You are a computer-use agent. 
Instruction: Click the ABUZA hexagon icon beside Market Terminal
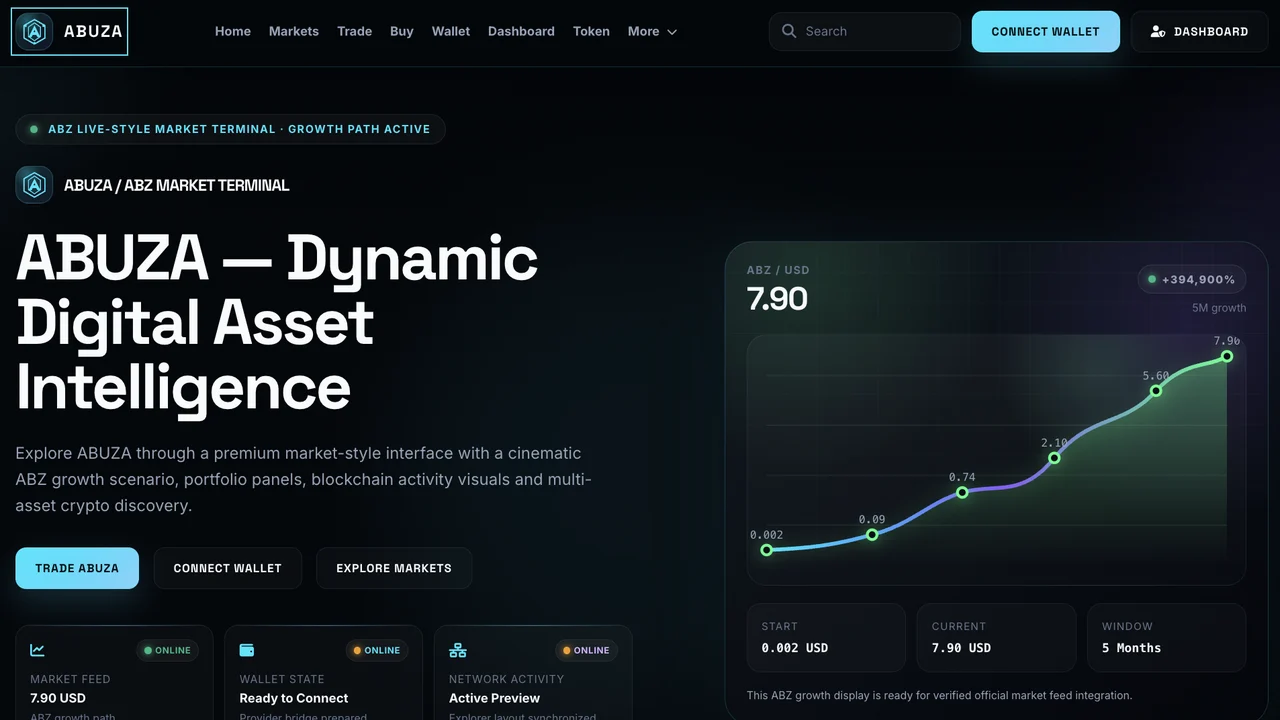34,185
